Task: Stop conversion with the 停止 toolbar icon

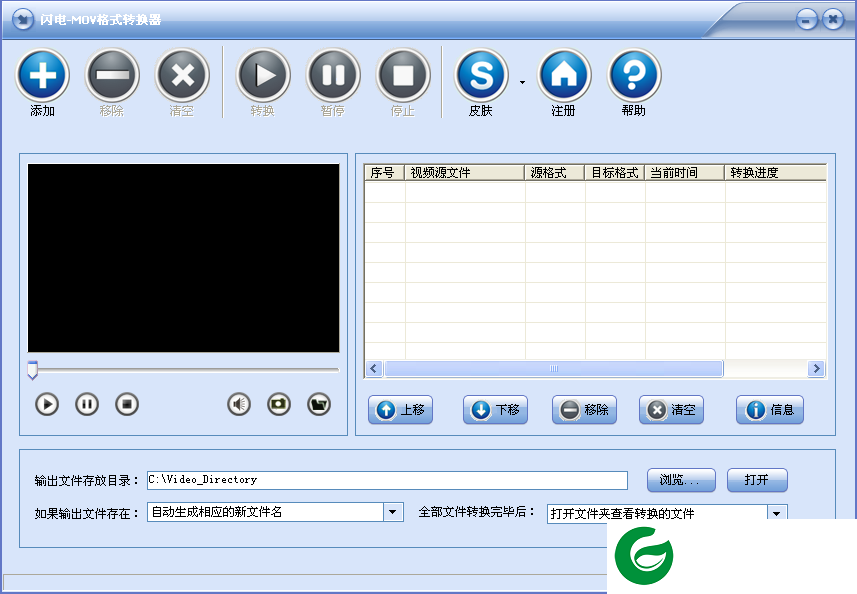Action: point(403,75)
